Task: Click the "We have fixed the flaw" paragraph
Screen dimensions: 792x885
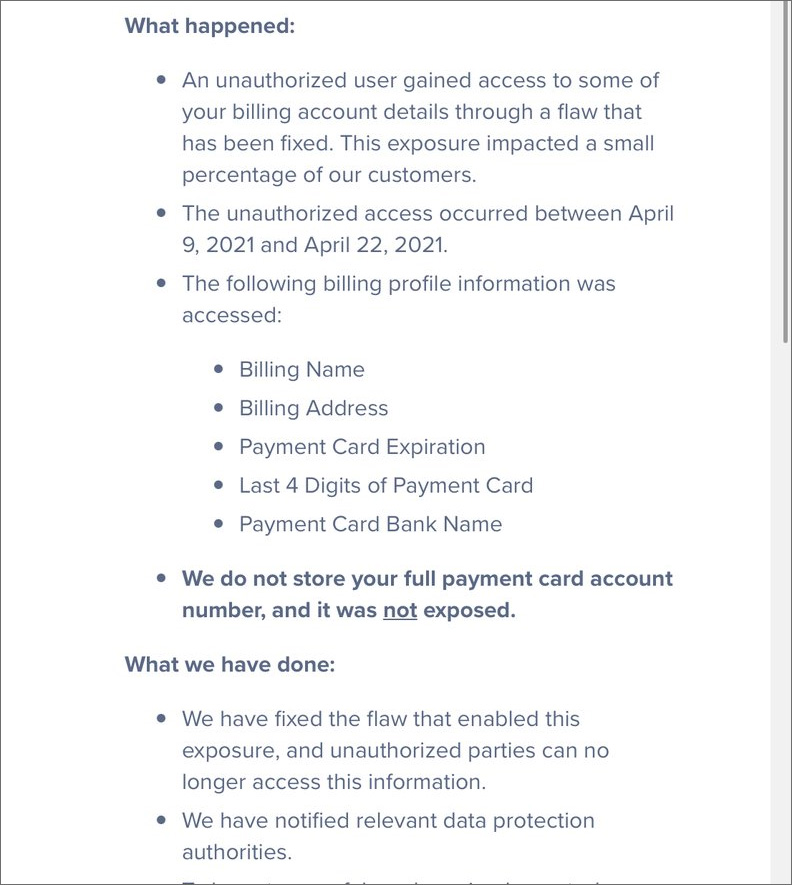Action: [x=395, y=751]
